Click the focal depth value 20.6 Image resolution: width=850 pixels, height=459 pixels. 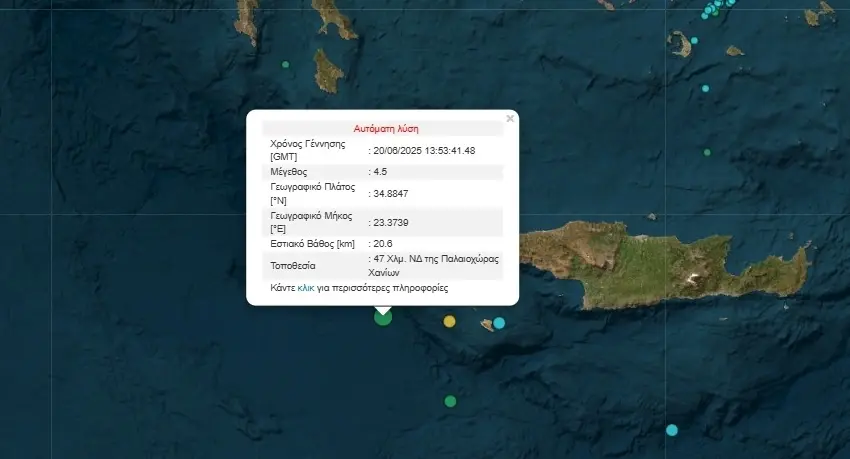(383, 243)
